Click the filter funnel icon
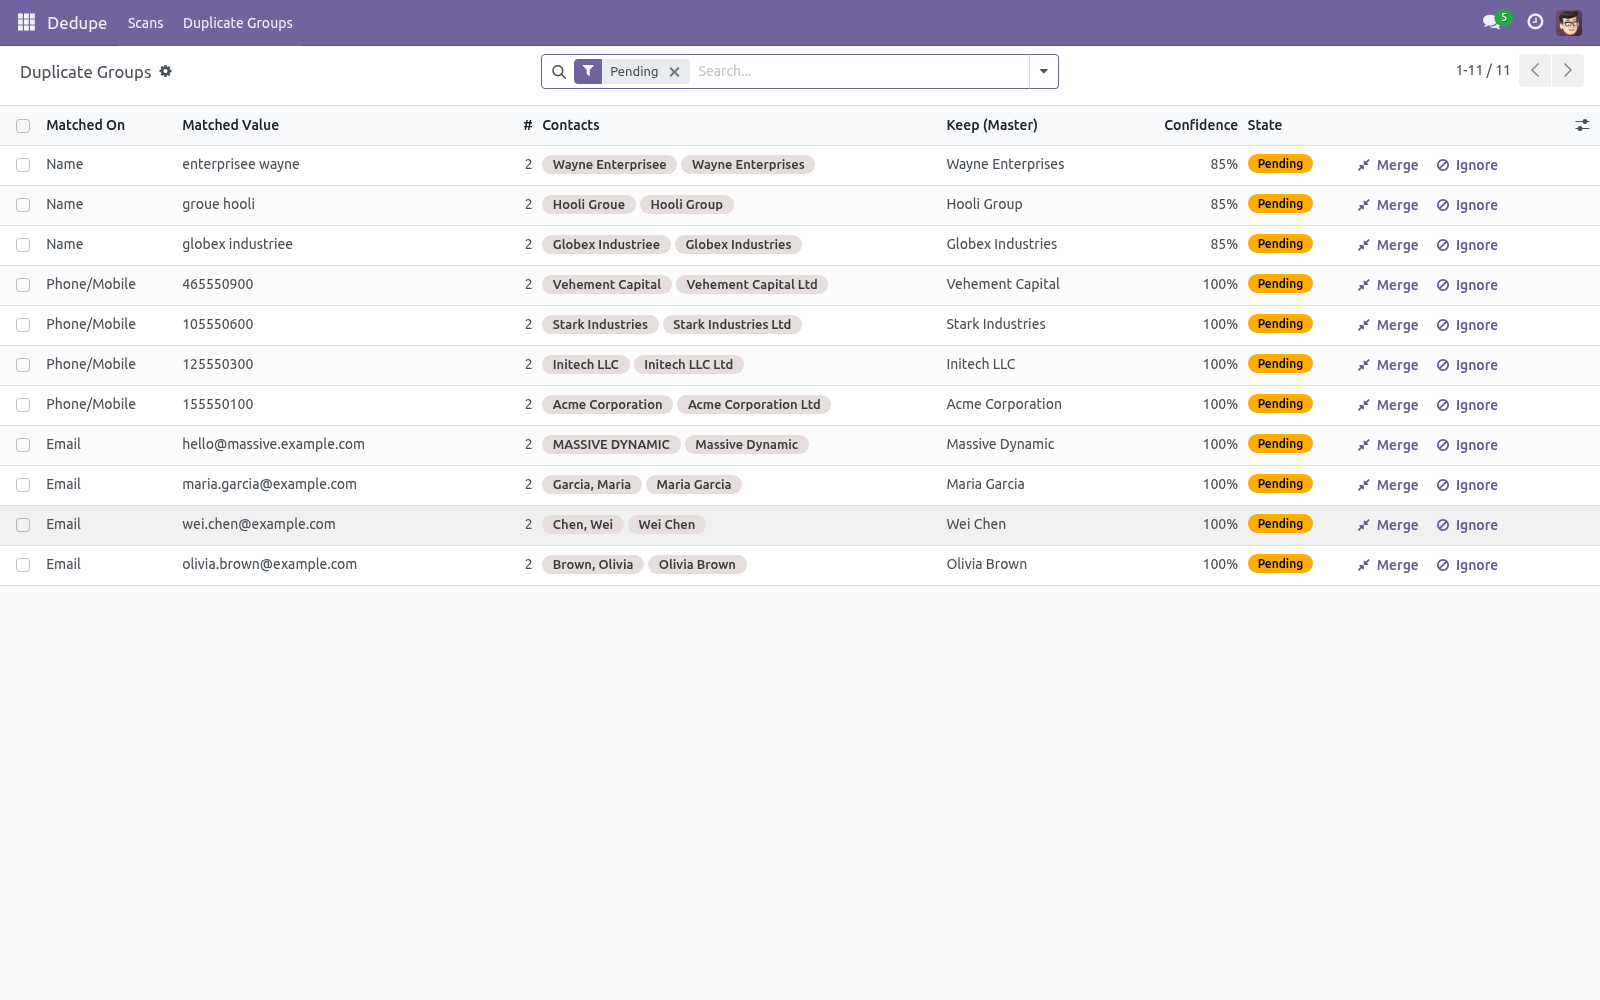 (x=588, y=71)
